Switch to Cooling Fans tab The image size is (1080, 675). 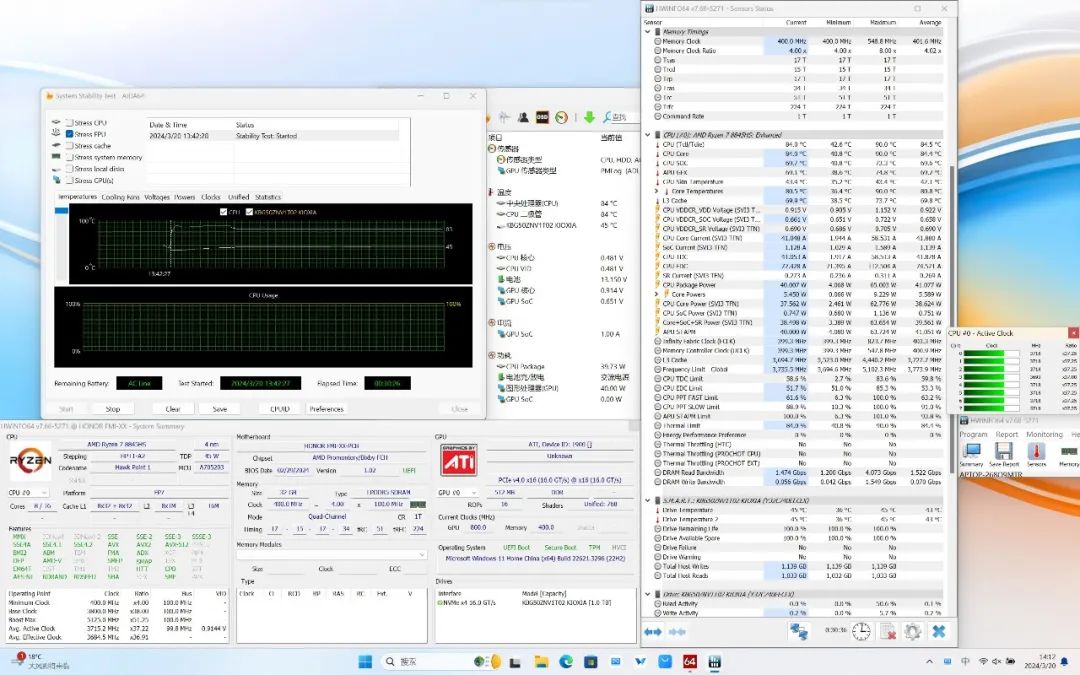pos(121,197)
